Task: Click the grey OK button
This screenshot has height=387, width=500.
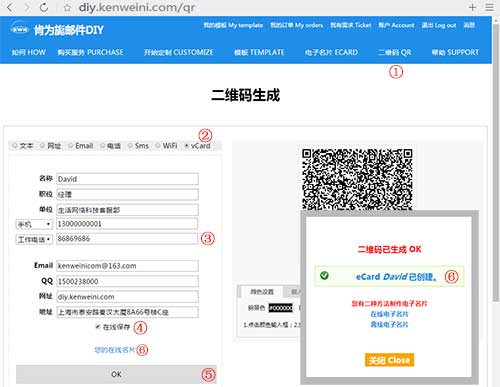Action: (x=116, y=374)
